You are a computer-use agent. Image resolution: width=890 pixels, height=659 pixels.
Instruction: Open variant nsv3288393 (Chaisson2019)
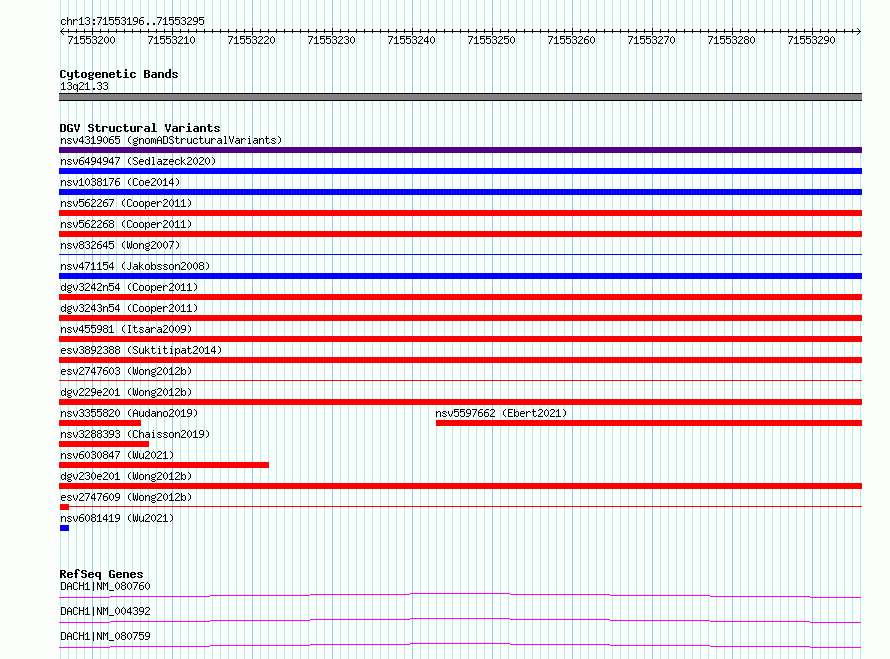click(x=135, y=434)
